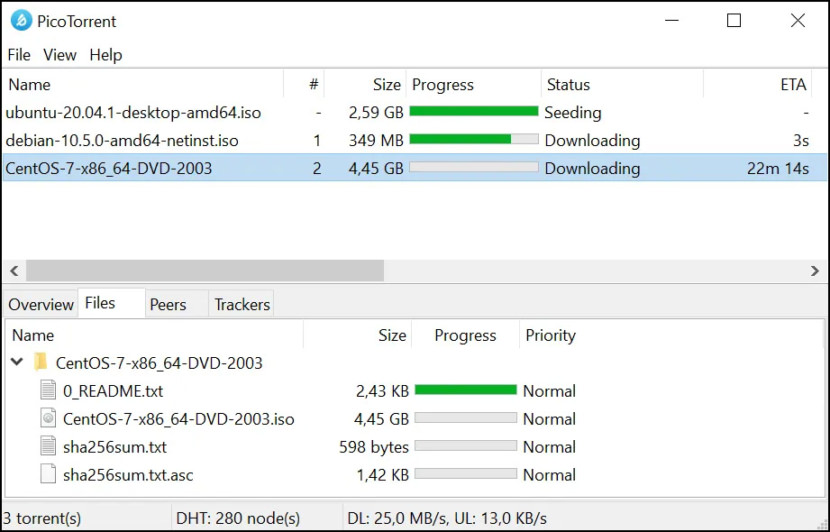Viewport: 830px width, 532px height.
Task: Click the right scroll arrow of horizontal scrollbar
Action: (x=815, y=270)
